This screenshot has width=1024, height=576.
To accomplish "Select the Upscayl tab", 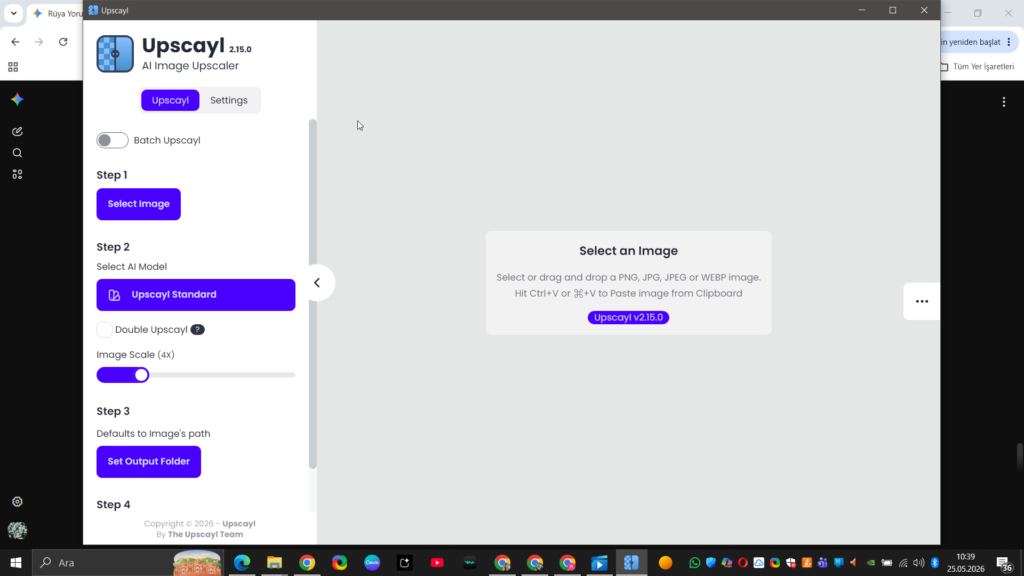I will coord(170,100).
